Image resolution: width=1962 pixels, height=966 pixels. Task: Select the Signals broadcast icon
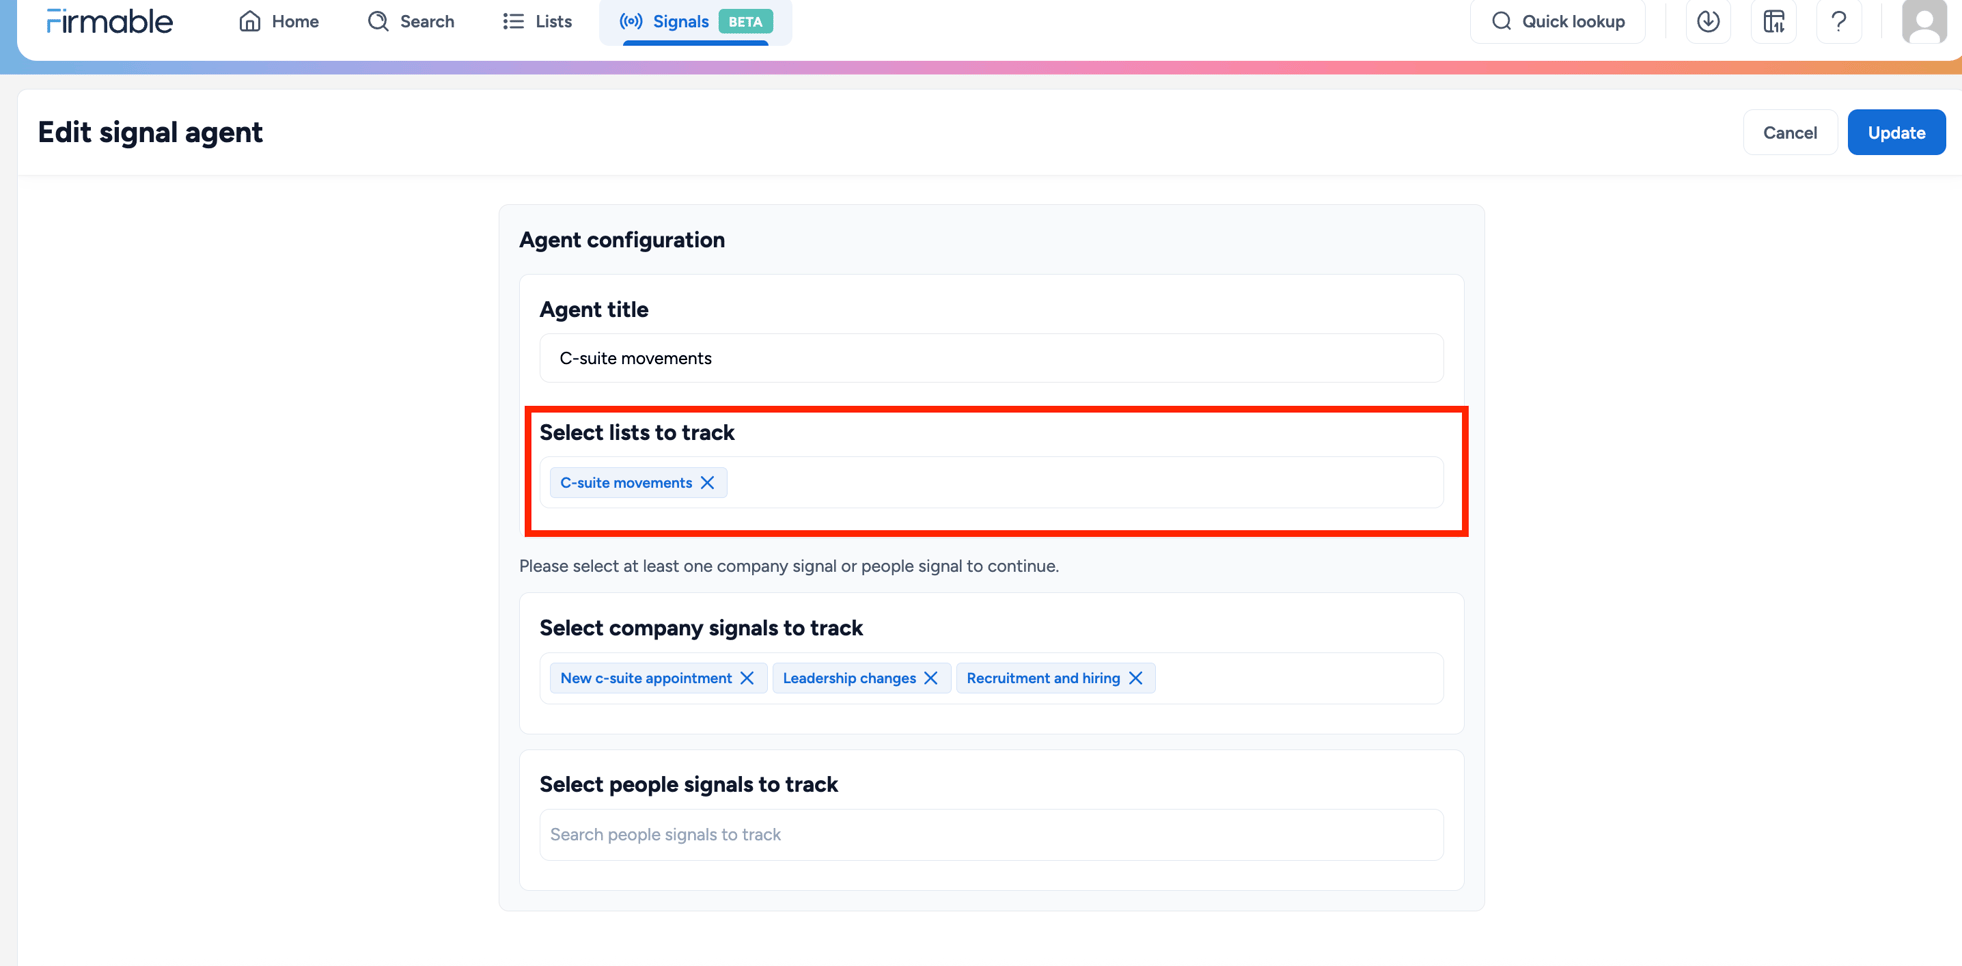click(631, 21)
